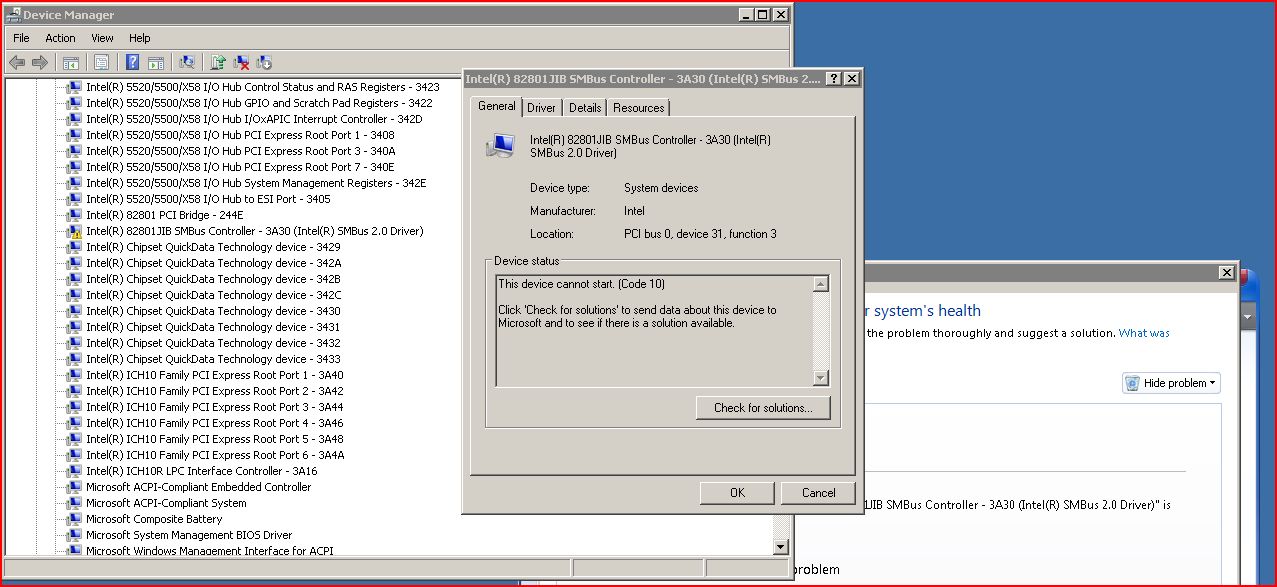Select Chipset QuickData Technology device - 3430

[x=213, y=311]
